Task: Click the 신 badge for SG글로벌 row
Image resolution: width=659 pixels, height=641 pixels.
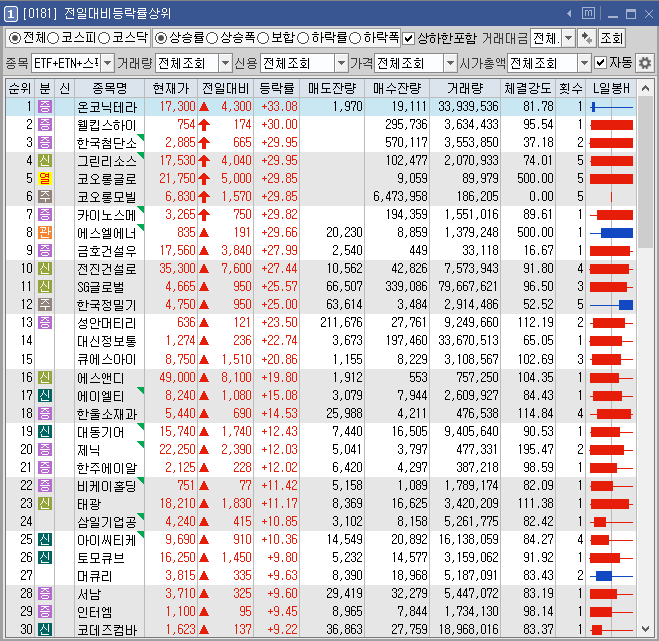Action: point(45,287)
